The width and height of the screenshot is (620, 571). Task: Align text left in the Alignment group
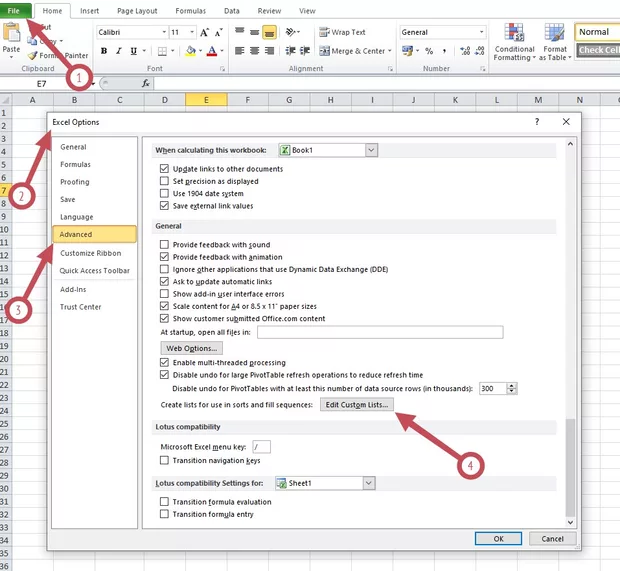pyautogui.click(x=240, y=51)
